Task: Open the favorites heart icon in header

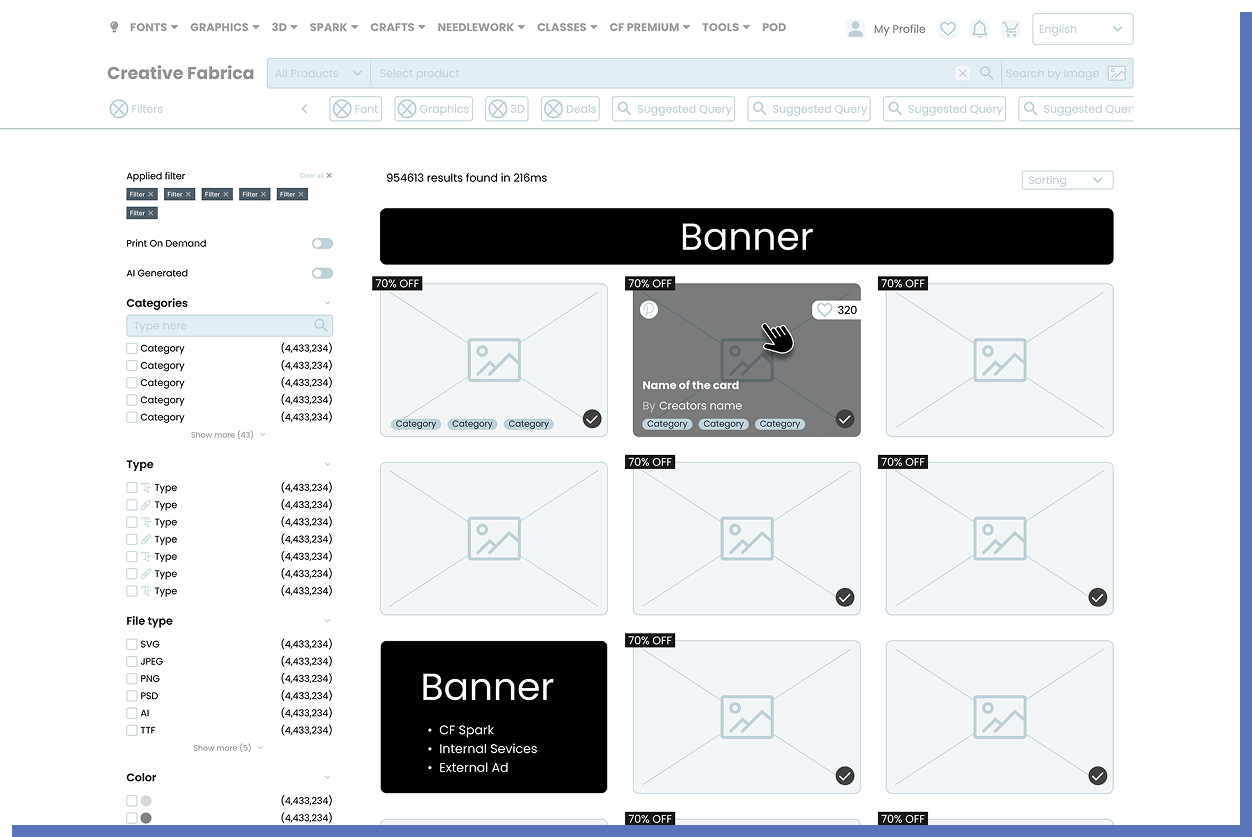Action: pos(947,28)
